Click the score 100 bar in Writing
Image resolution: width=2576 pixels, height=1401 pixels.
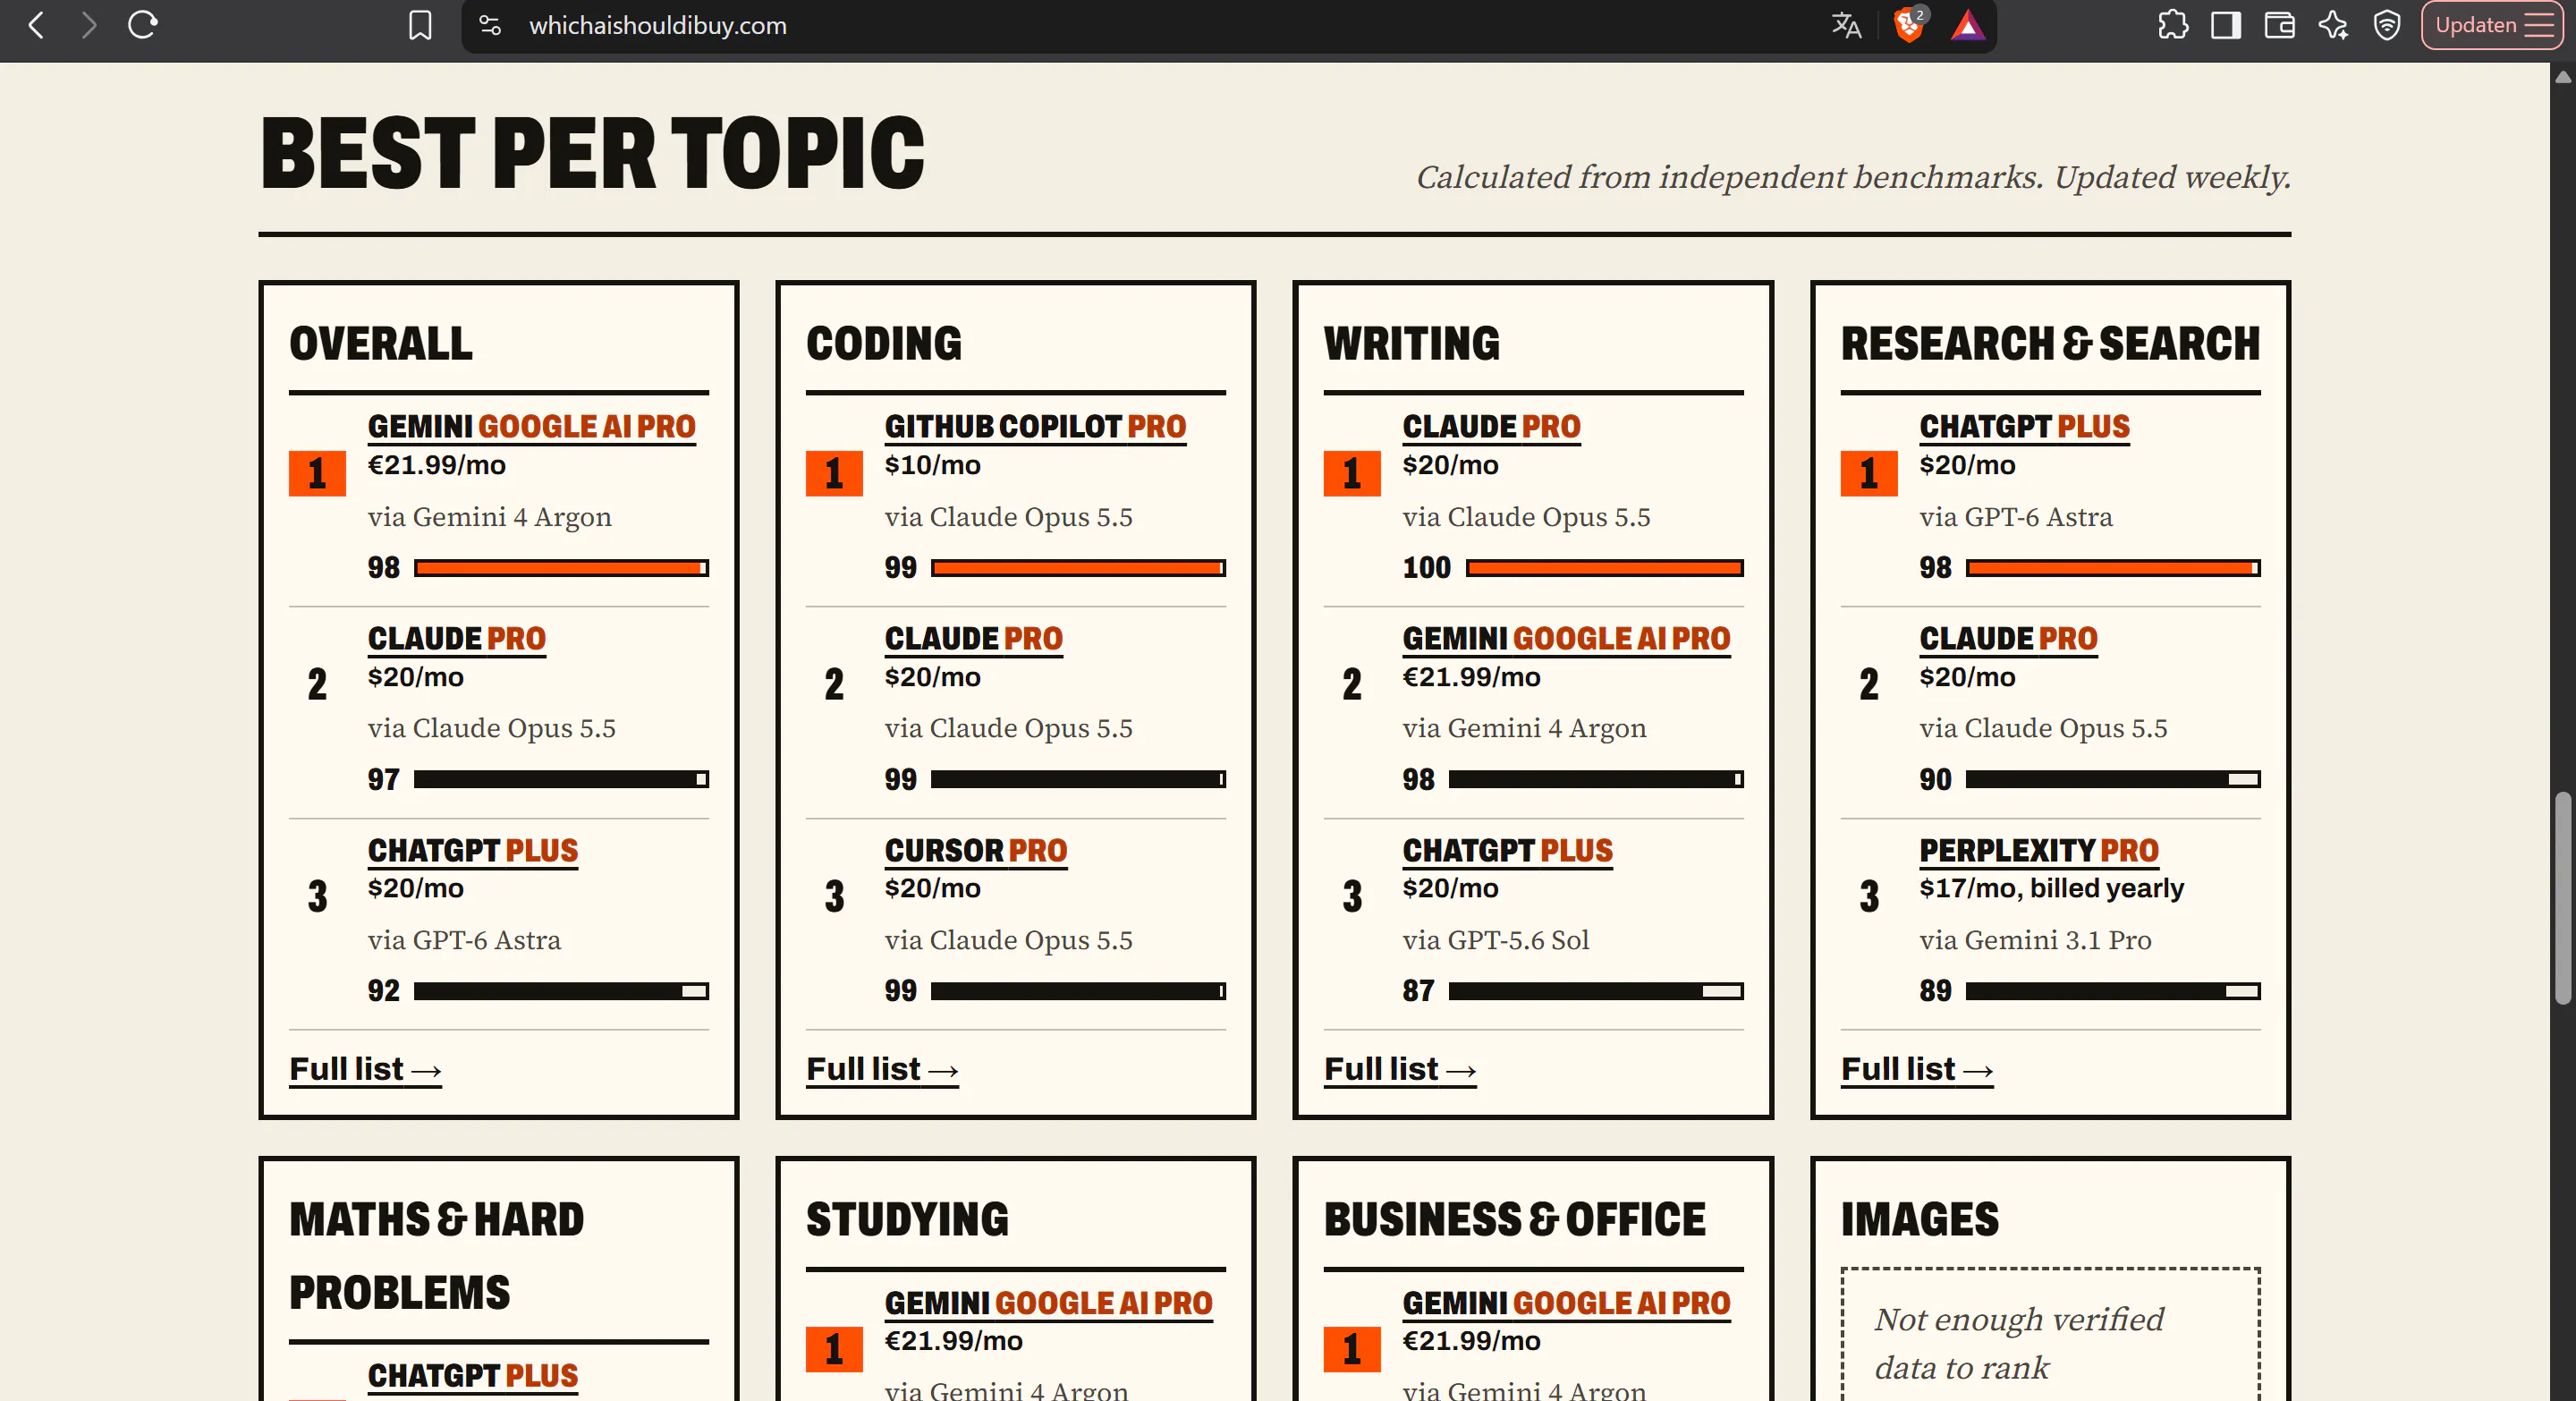(x=1605, y=568)
